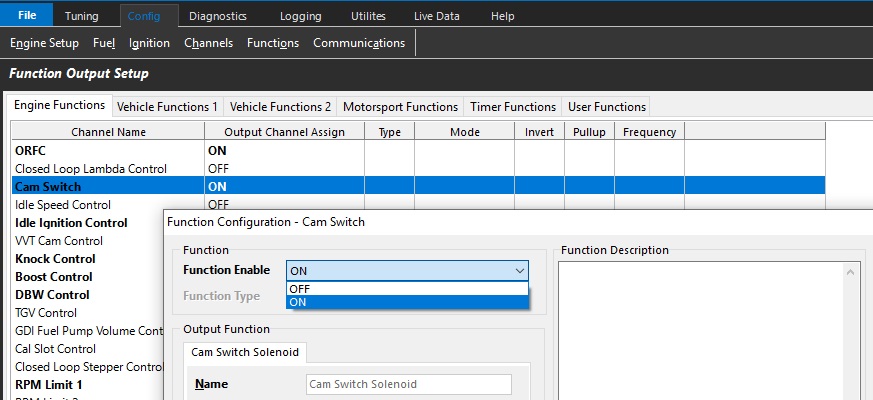
Task: Select the User Functions tab
Action: (607, 107)
